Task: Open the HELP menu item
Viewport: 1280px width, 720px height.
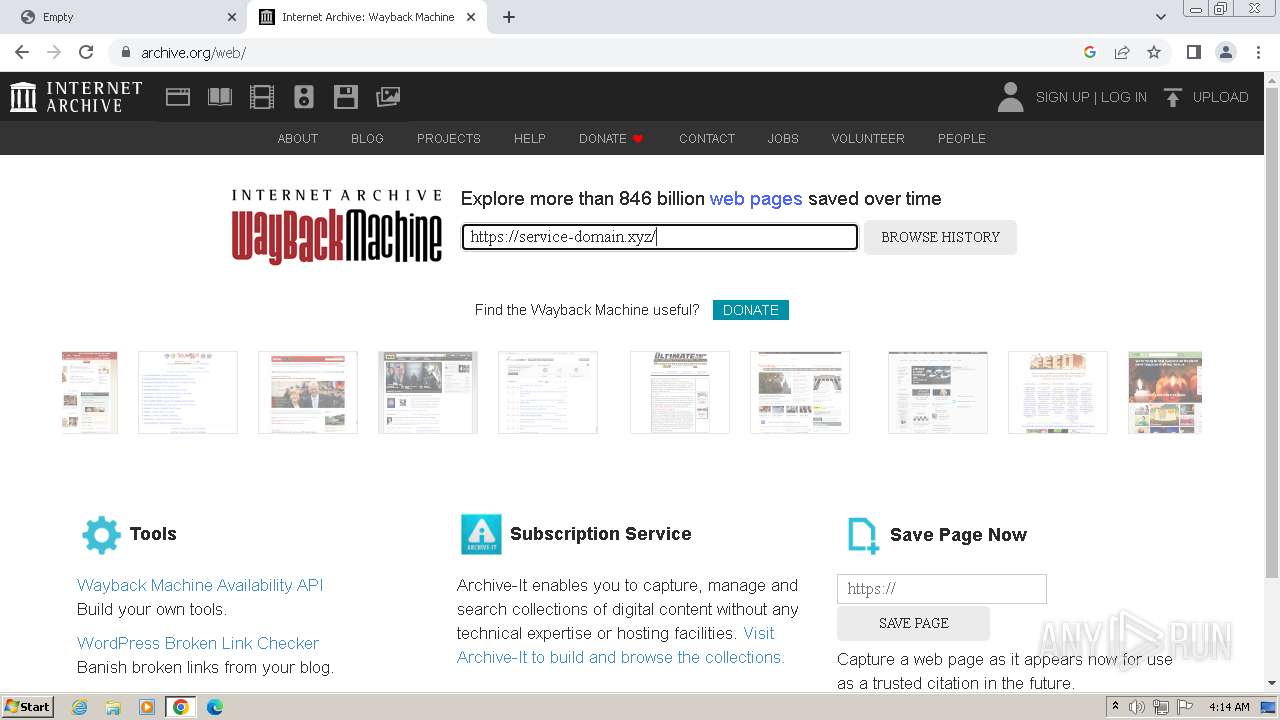Action: [530, 138]
